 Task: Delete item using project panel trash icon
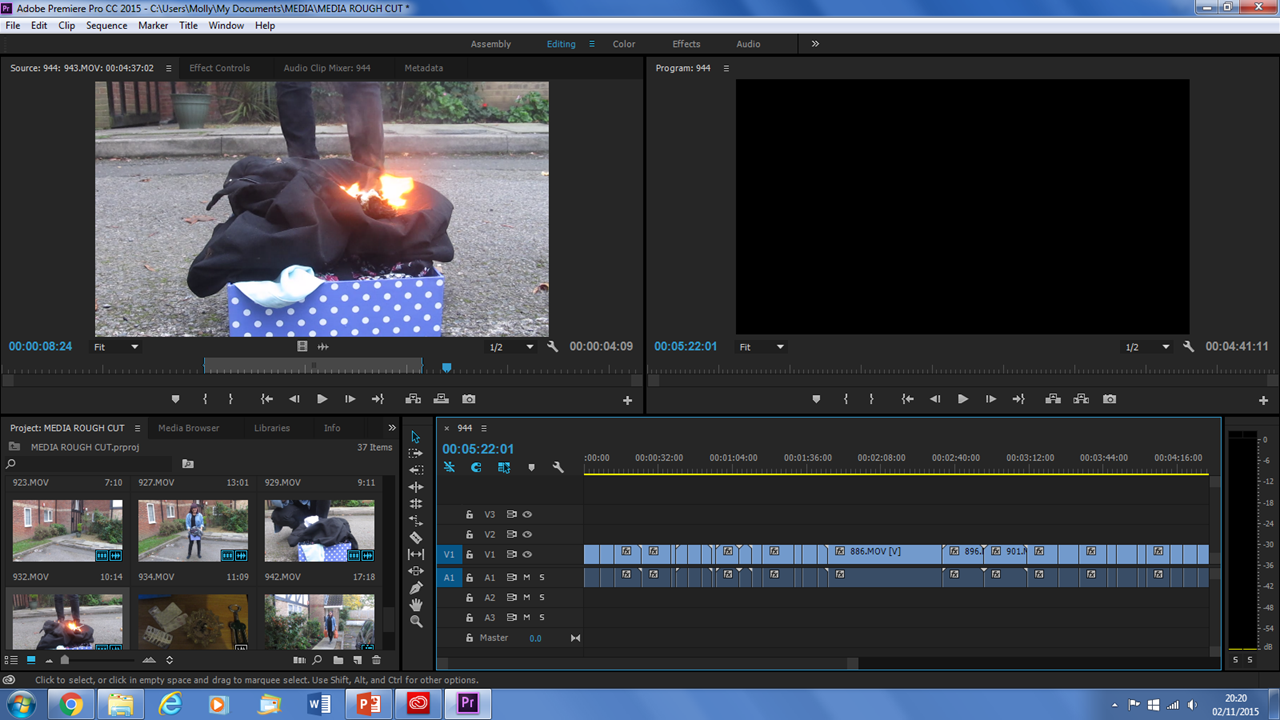[376, 660]
